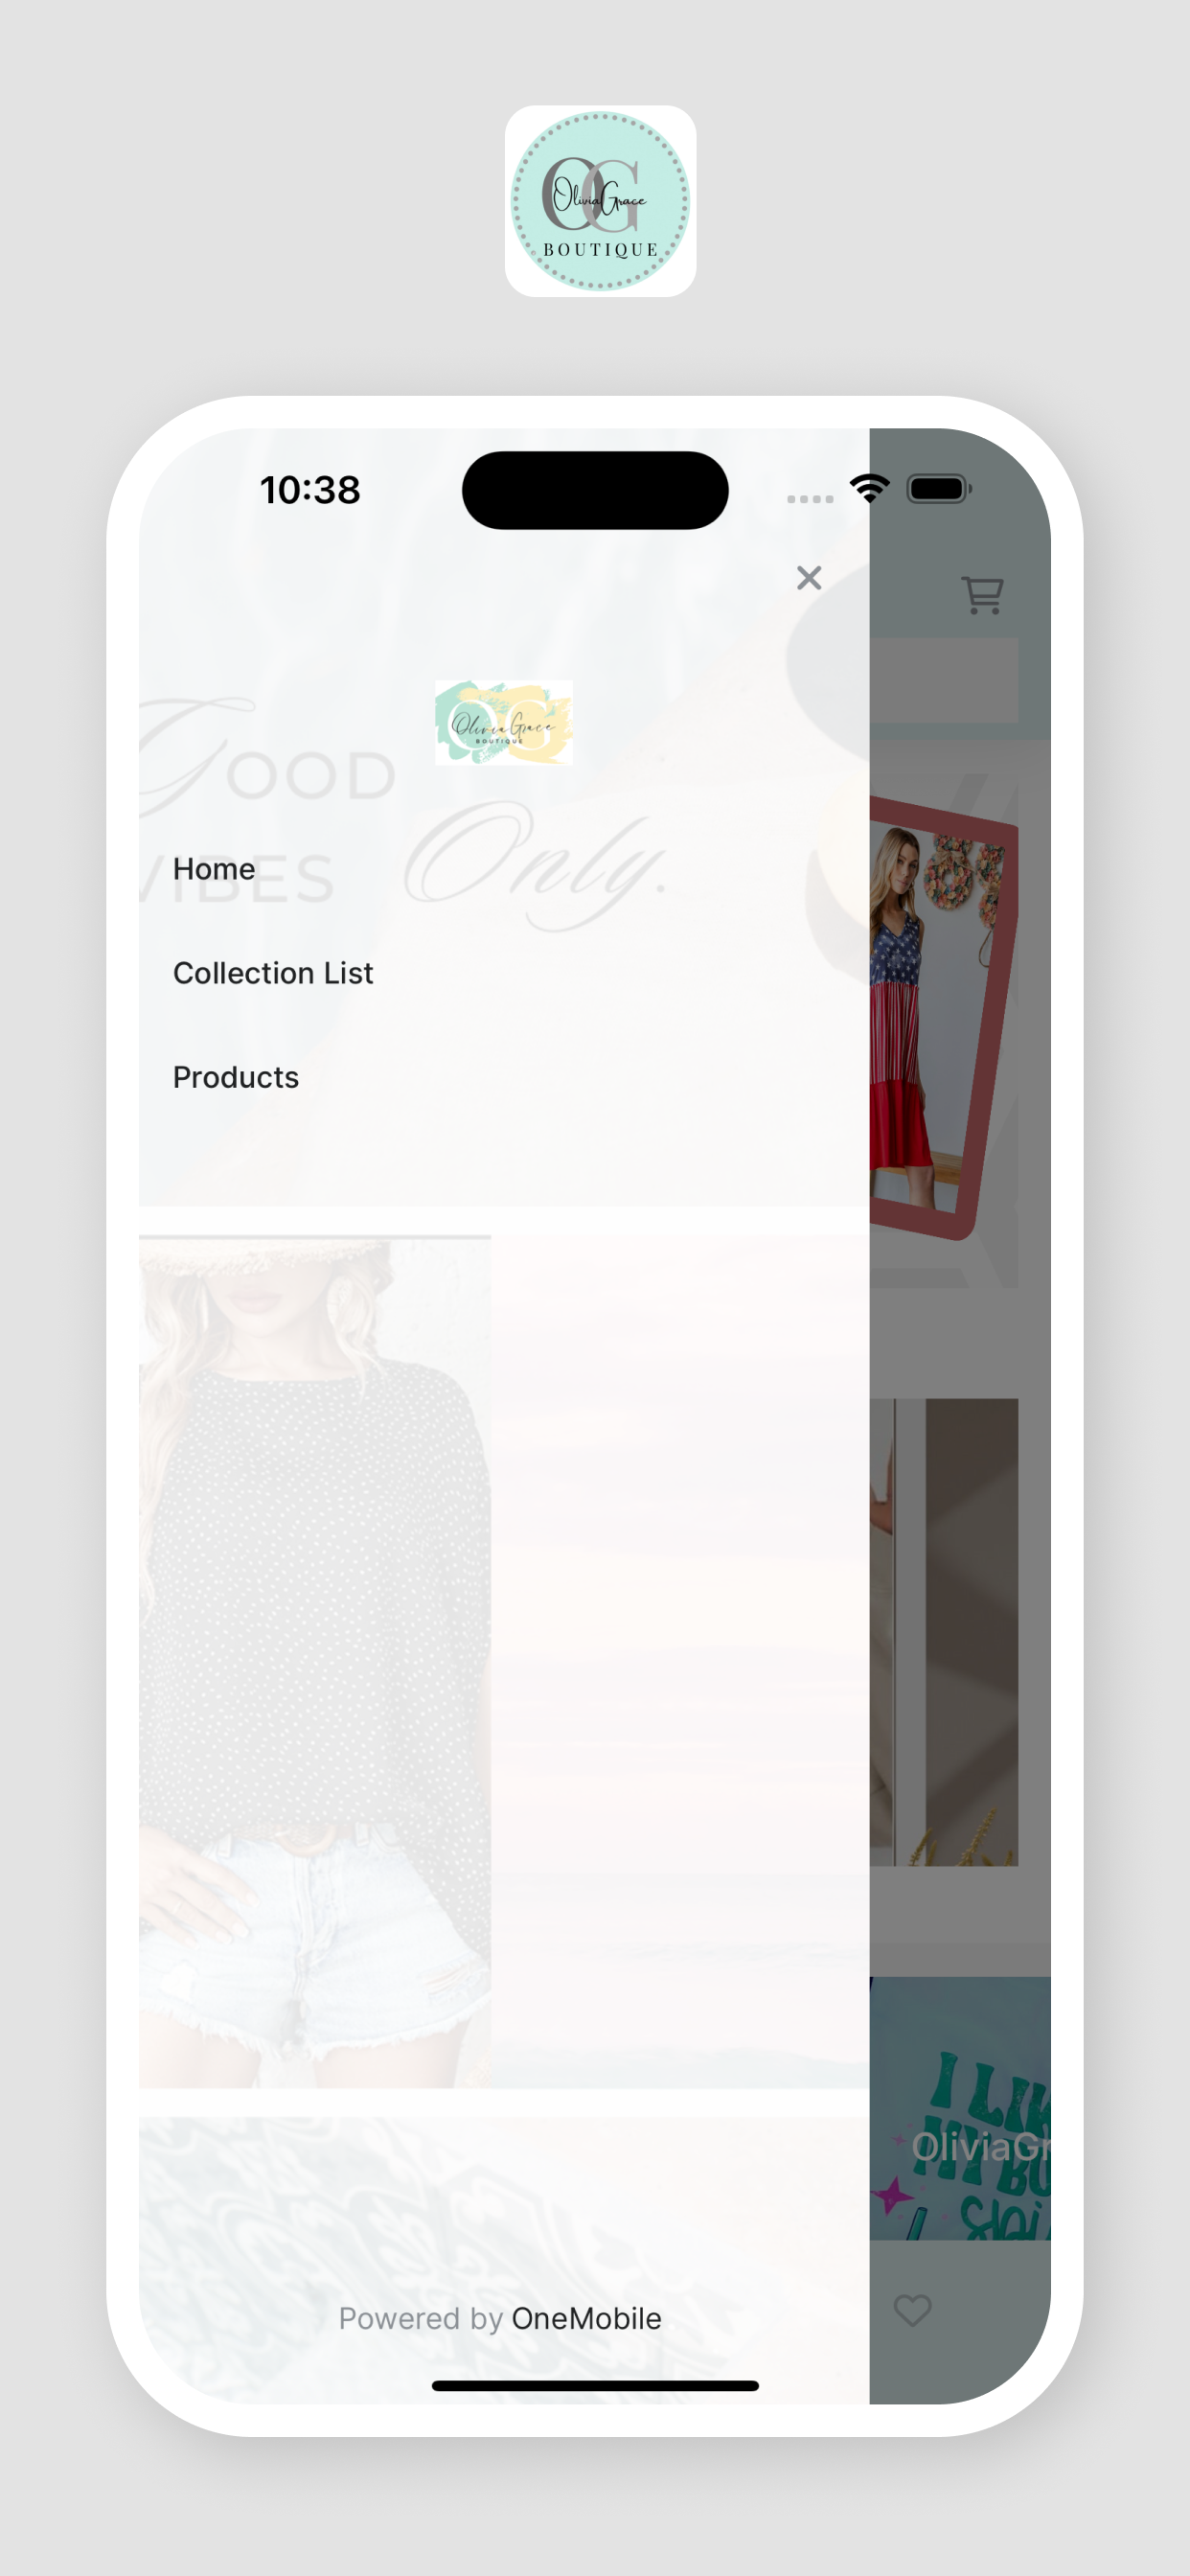
Task: Open Collection List menu item
Action: [273, 973]
